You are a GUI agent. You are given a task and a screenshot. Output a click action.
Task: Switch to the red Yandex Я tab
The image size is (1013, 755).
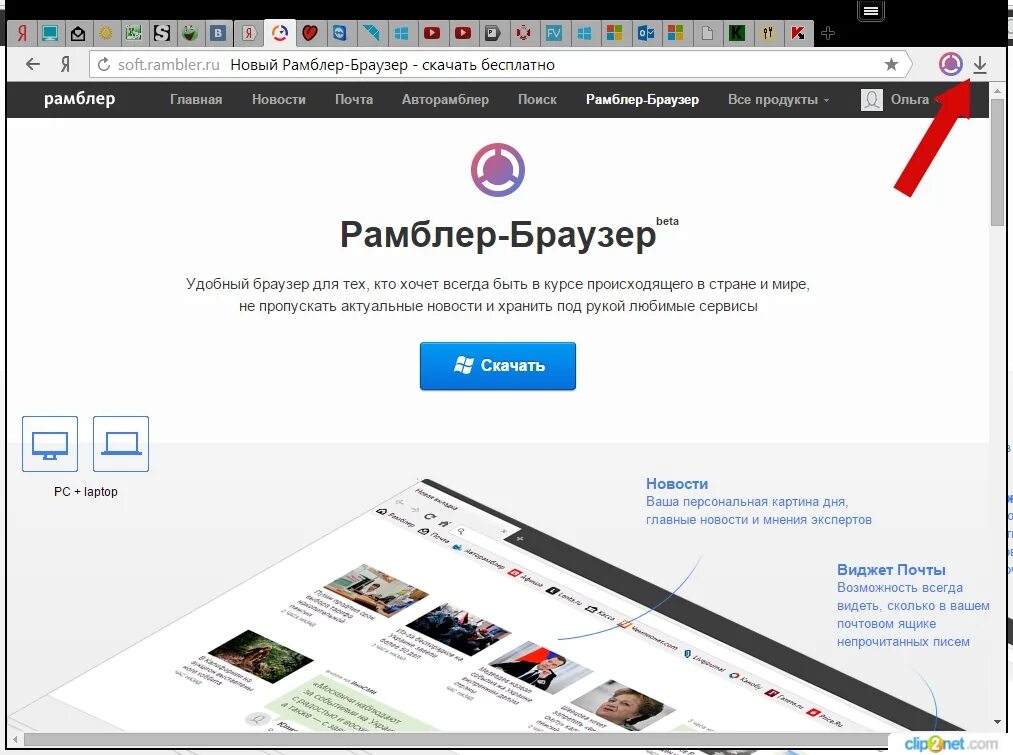[x=22, y=33]
